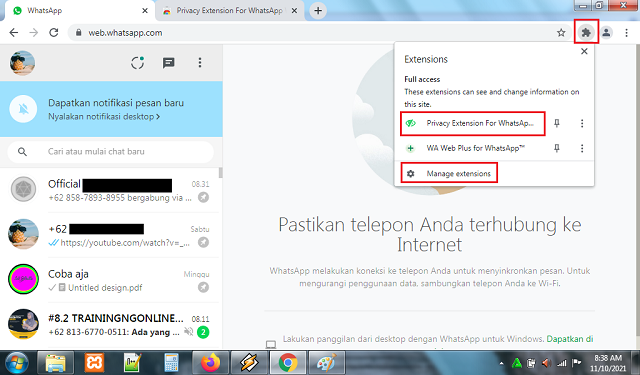Select WA Web Plus for WhatsApp entry
Image resolution: width=640 pixels, height=375 pixels.
coord(473,148)
